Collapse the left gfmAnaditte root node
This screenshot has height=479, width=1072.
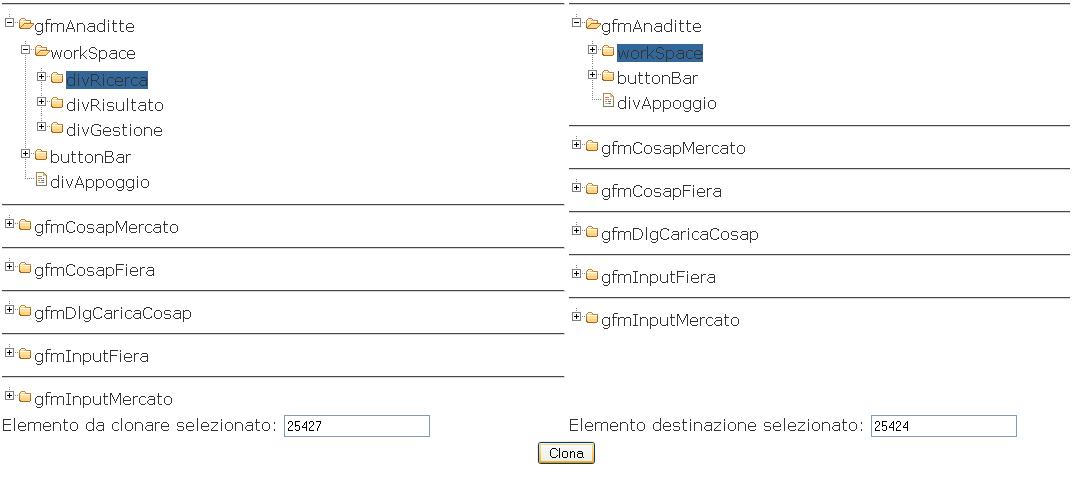click(x=10, y=22)
